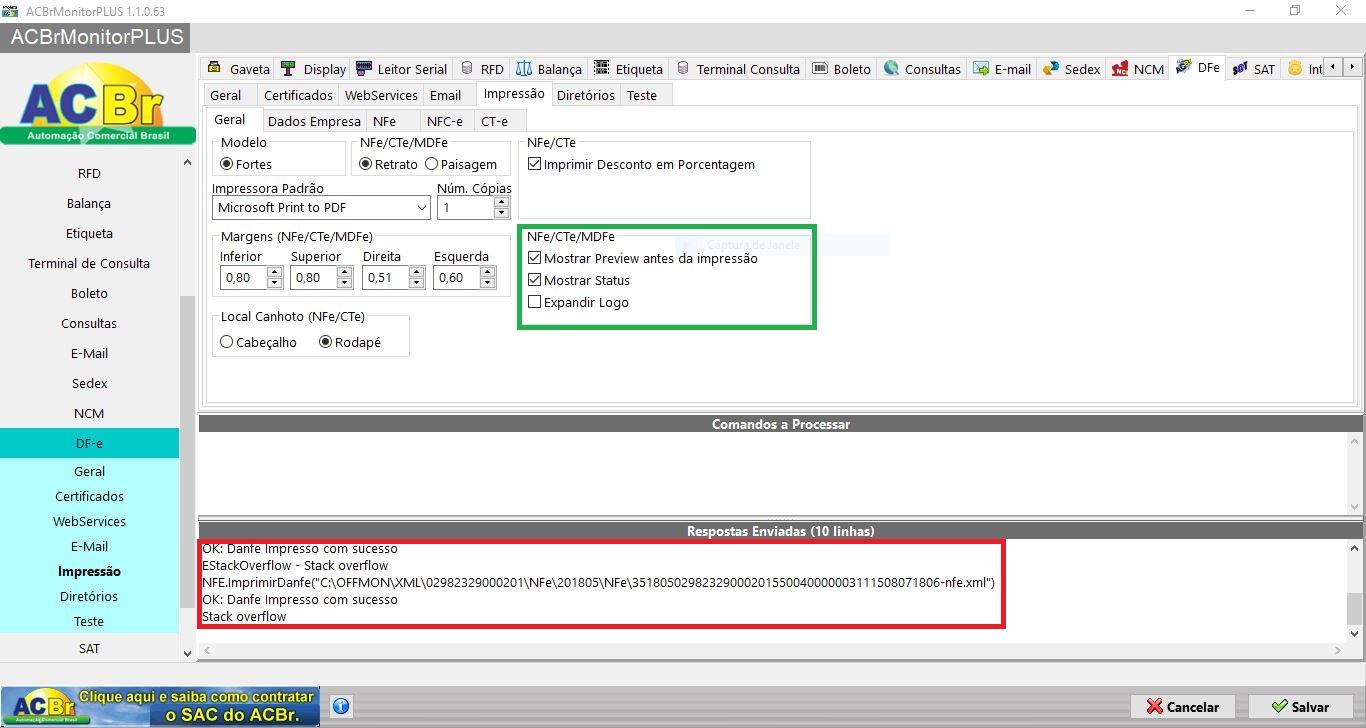
Task: Click the Balança scale icon
Action: coord(524,68)
